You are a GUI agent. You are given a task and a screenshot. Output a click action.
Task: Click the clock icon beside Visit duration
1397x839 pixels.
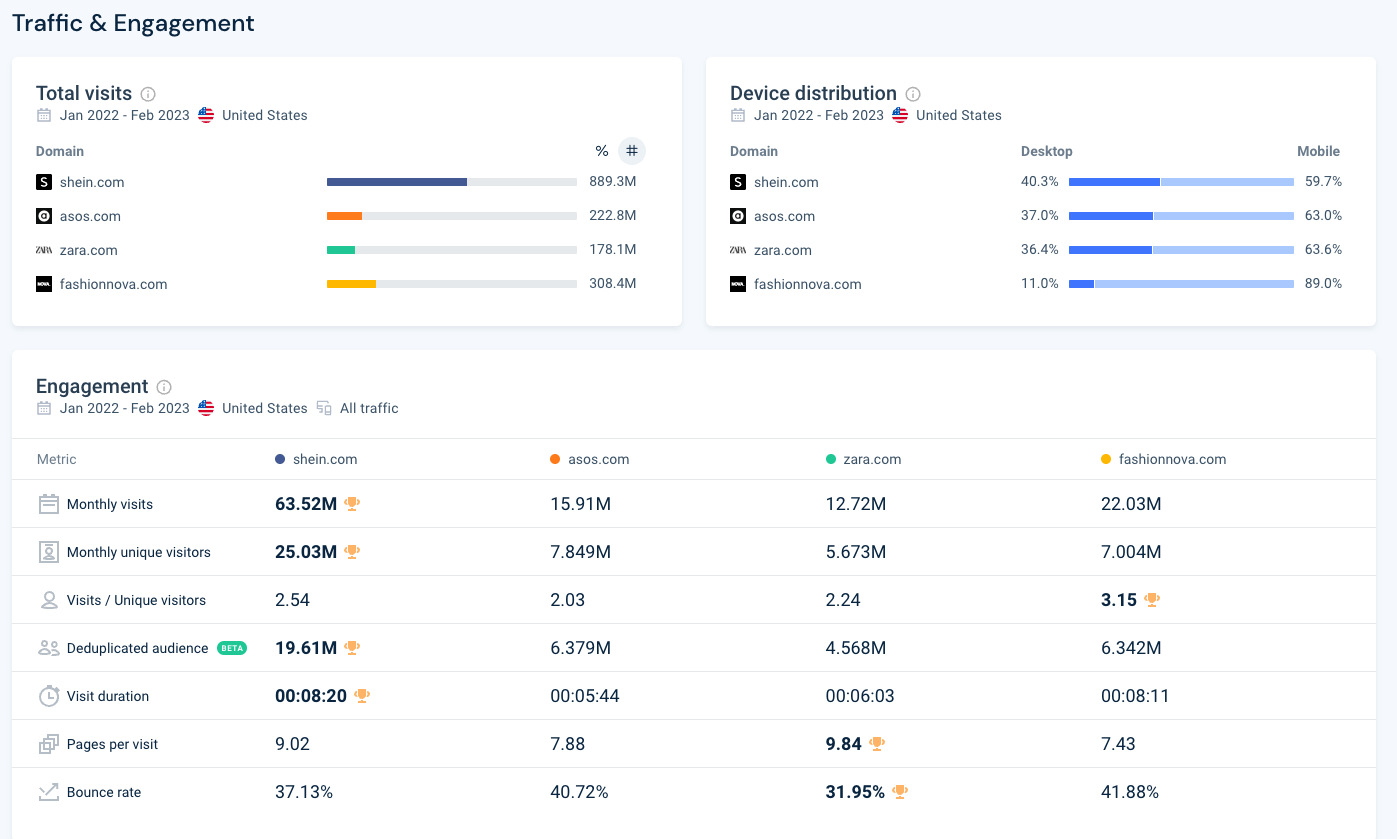48,695
